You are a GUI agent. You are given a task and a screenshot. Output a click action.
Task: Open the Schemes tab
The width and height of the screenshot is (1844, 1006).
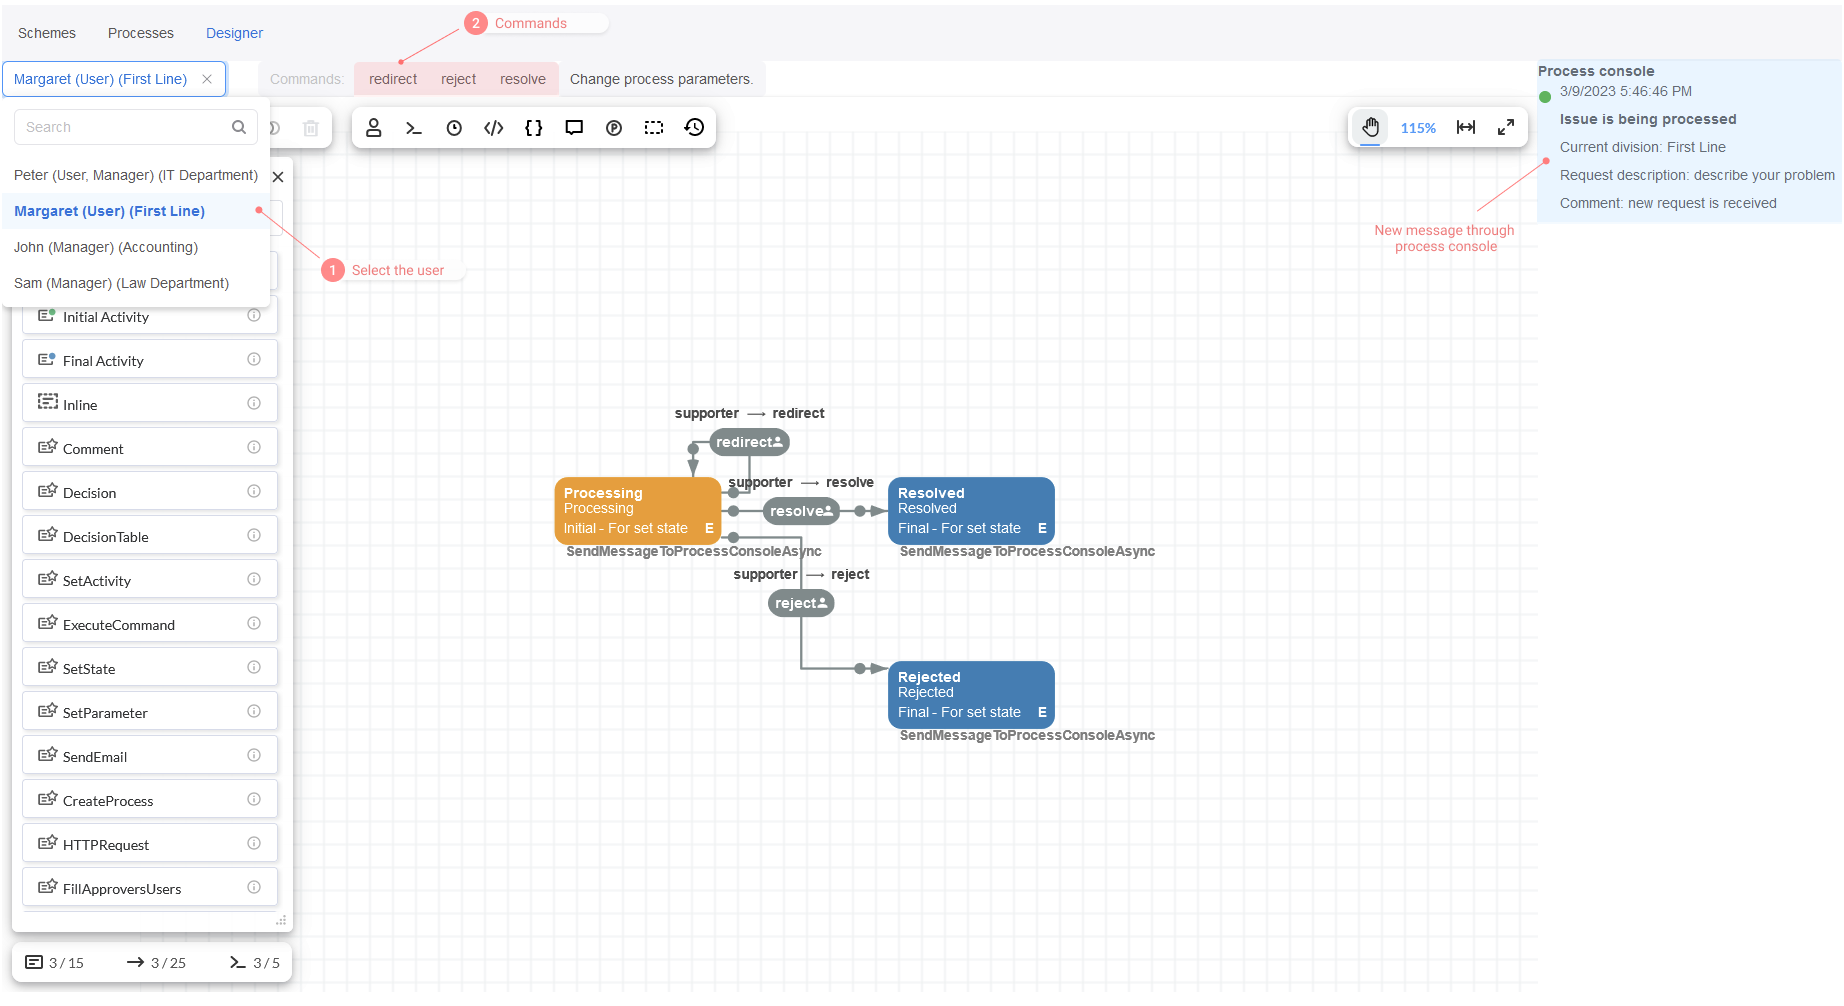click(x=47, y=33)
